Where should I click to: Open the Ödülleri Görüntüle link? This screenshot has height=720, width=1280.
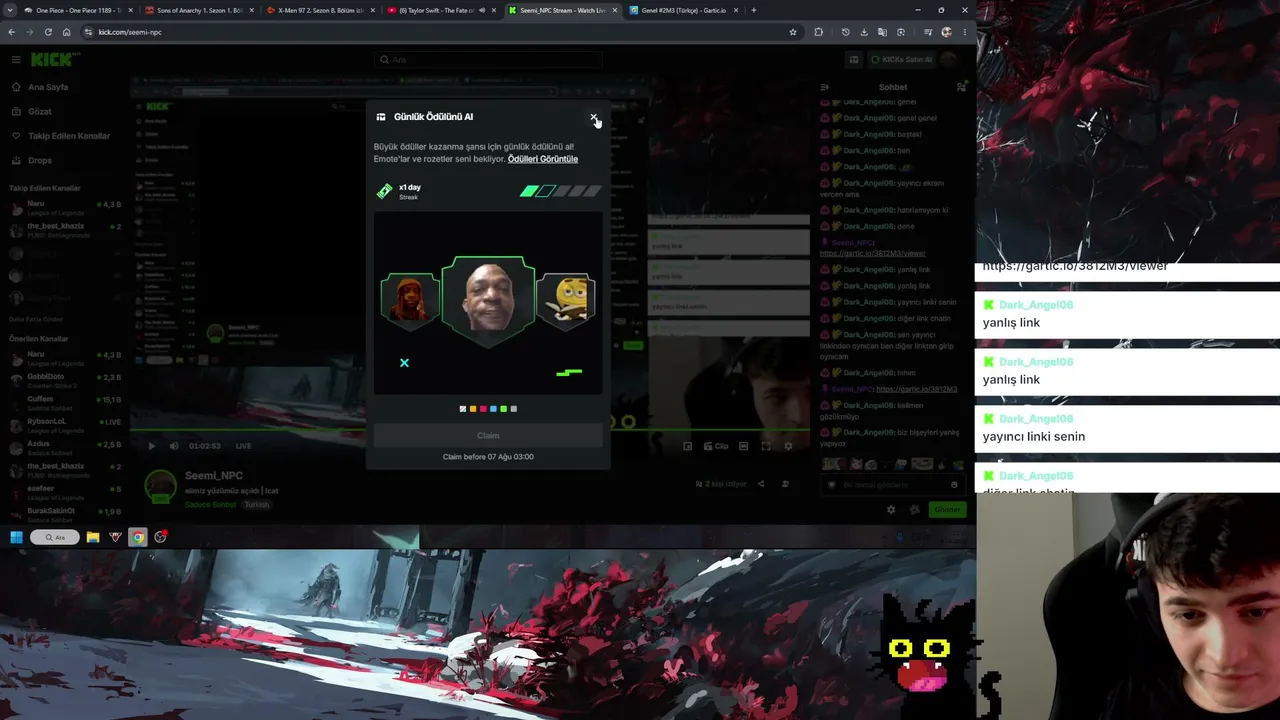[x=543, y=159]
